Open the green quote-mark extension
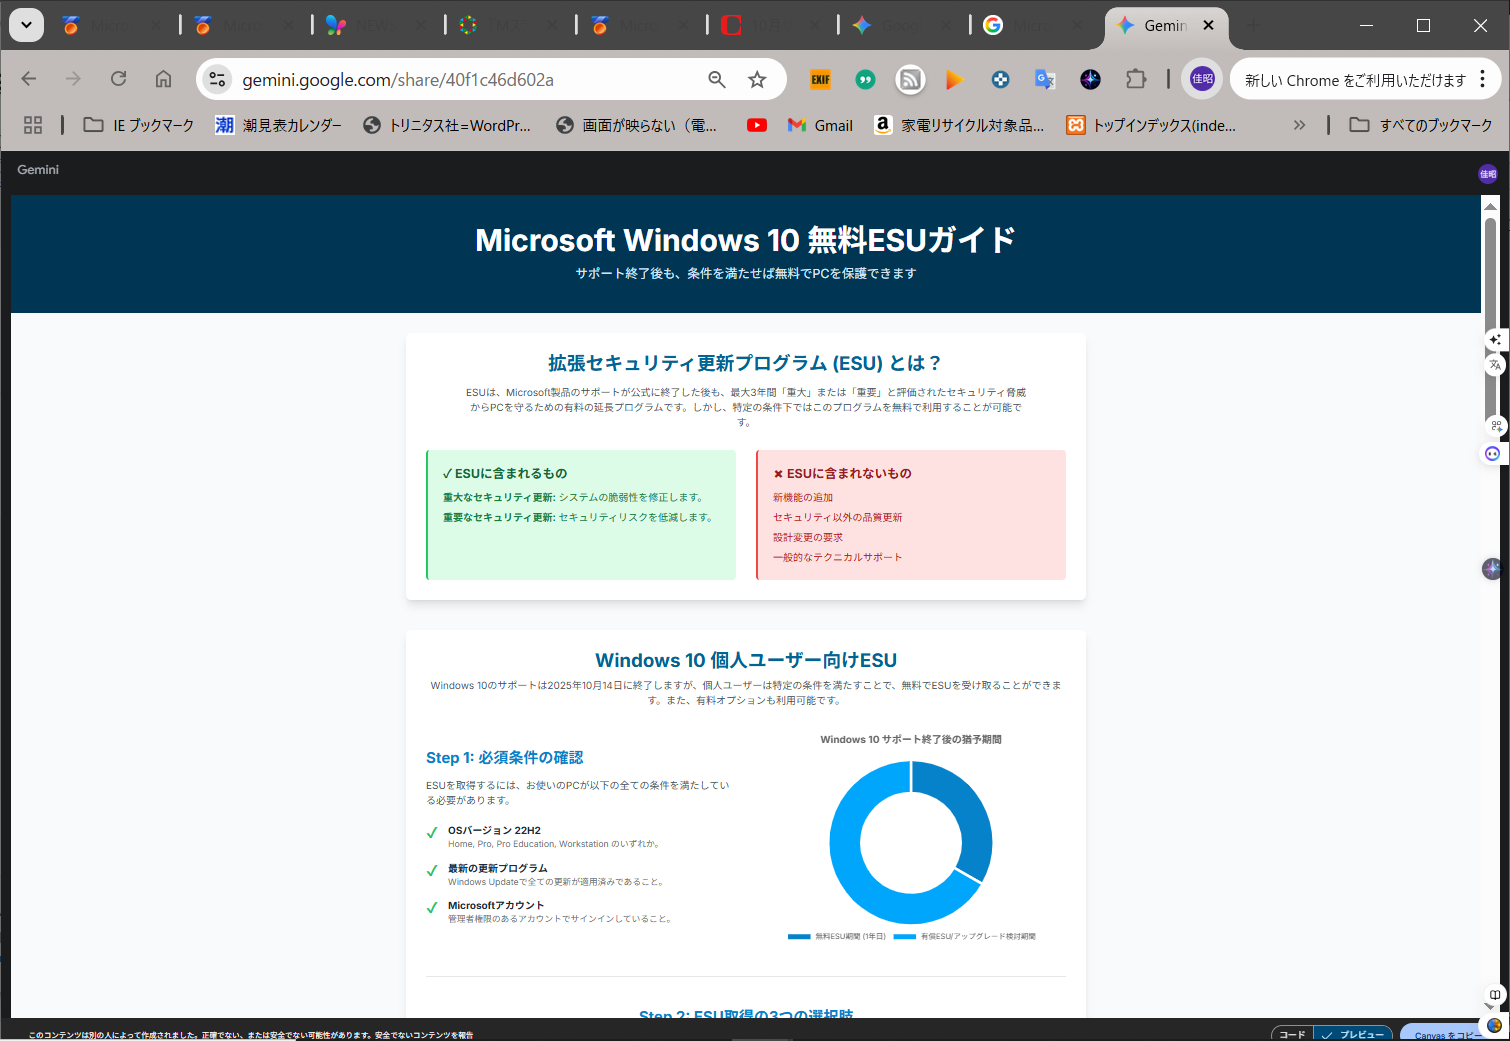The height and width of the screenshot is (1041, 1510). [x=865, y=79]
